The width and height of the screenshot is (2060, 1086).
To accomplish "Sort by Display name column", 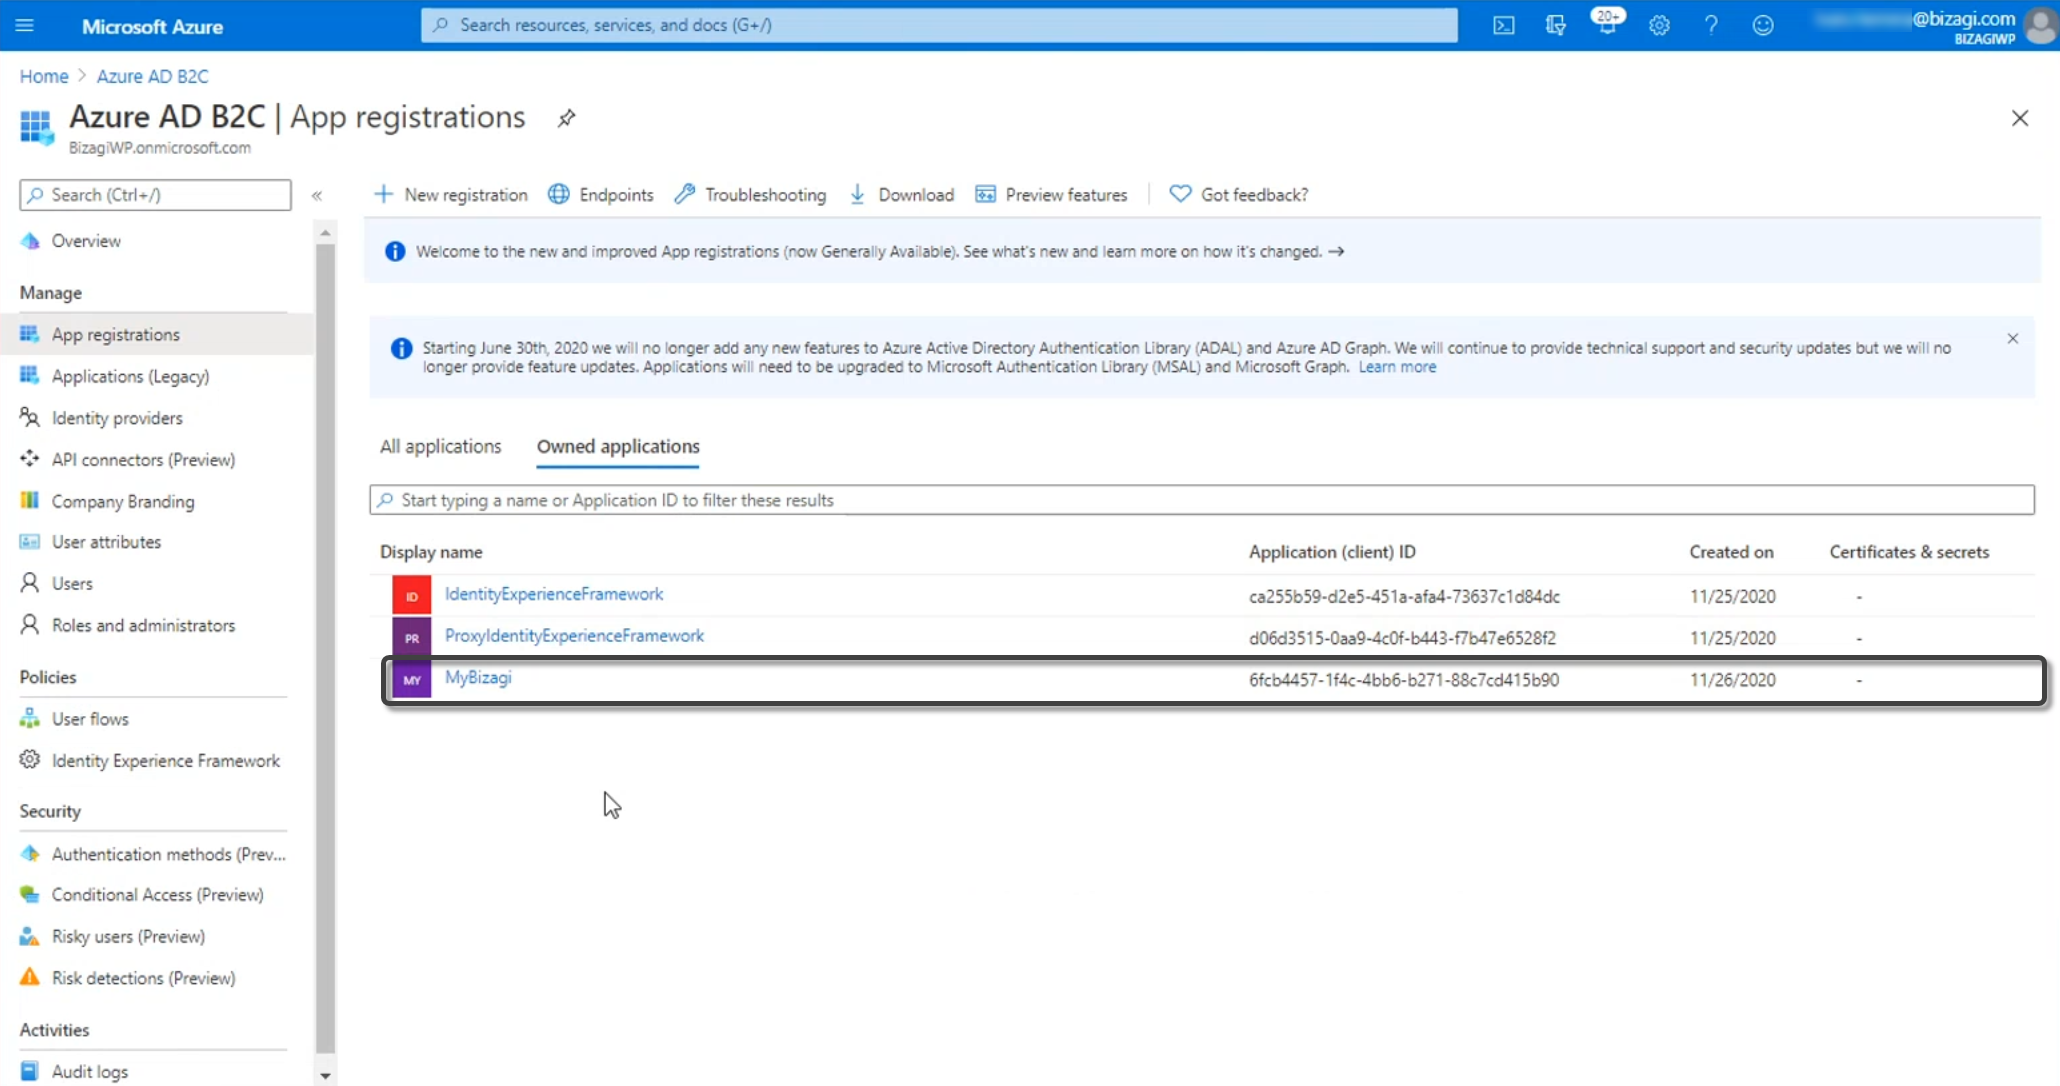I will point(431,552).
